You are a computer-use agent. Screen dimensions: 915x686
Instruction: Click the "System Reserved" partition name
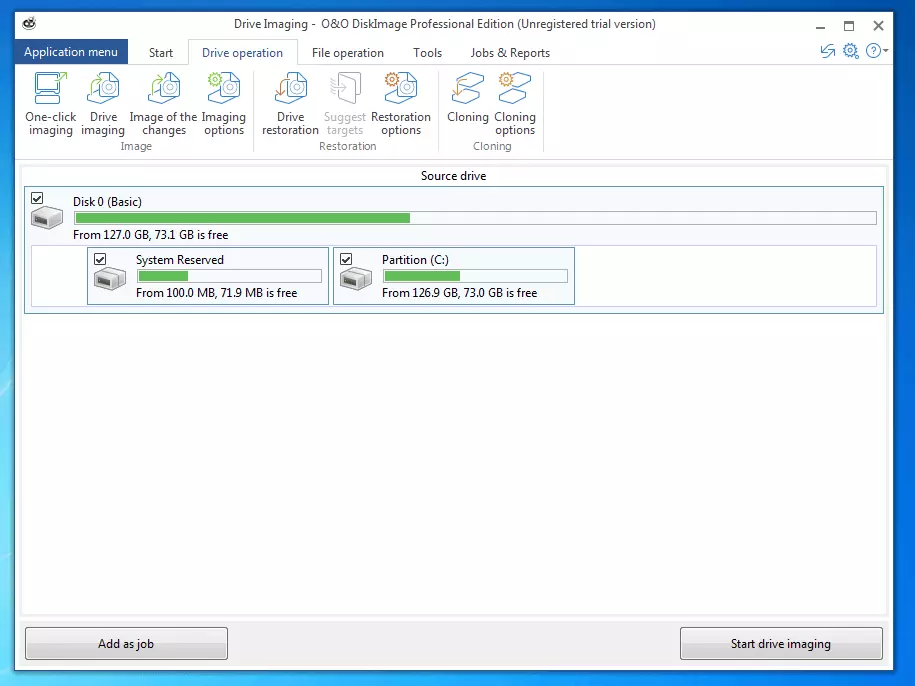(x=180, y=260)
